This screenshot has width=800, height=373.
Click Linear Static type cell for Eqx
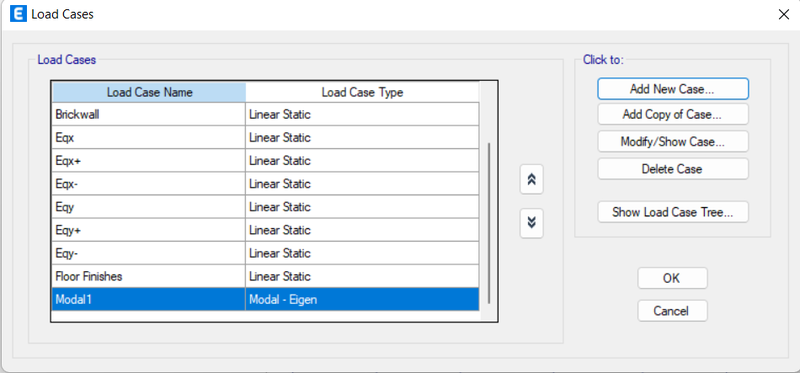(x=362, y=138)
